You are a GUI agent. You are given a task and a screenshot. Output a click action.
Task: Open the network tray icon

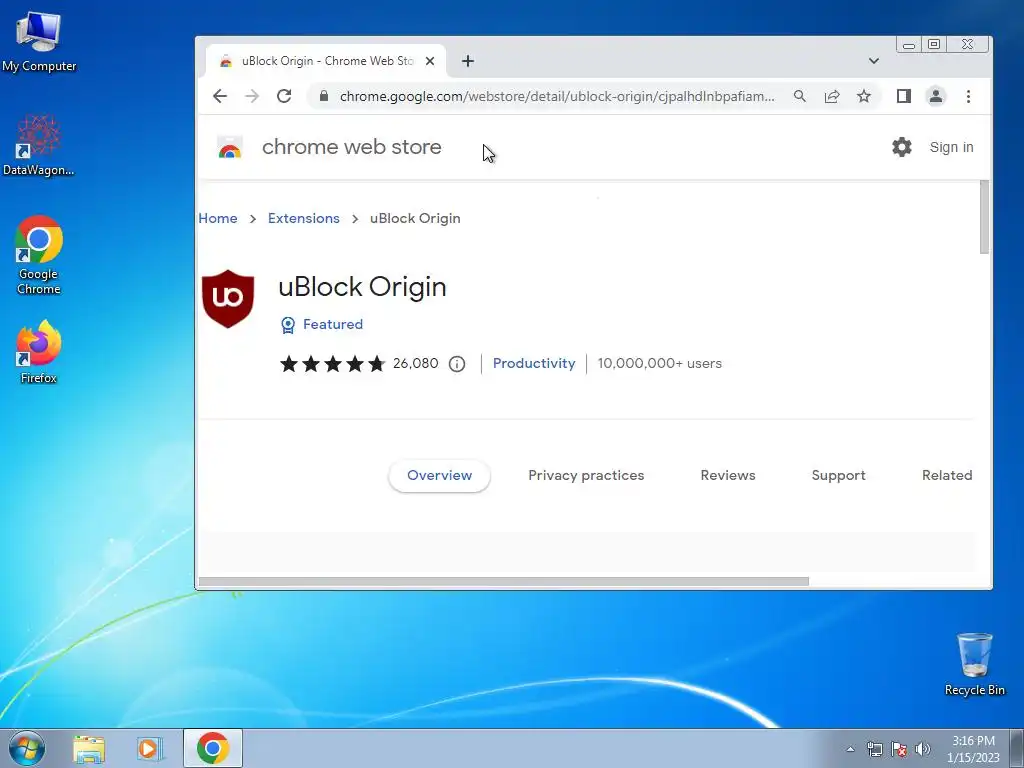(874, 749)
